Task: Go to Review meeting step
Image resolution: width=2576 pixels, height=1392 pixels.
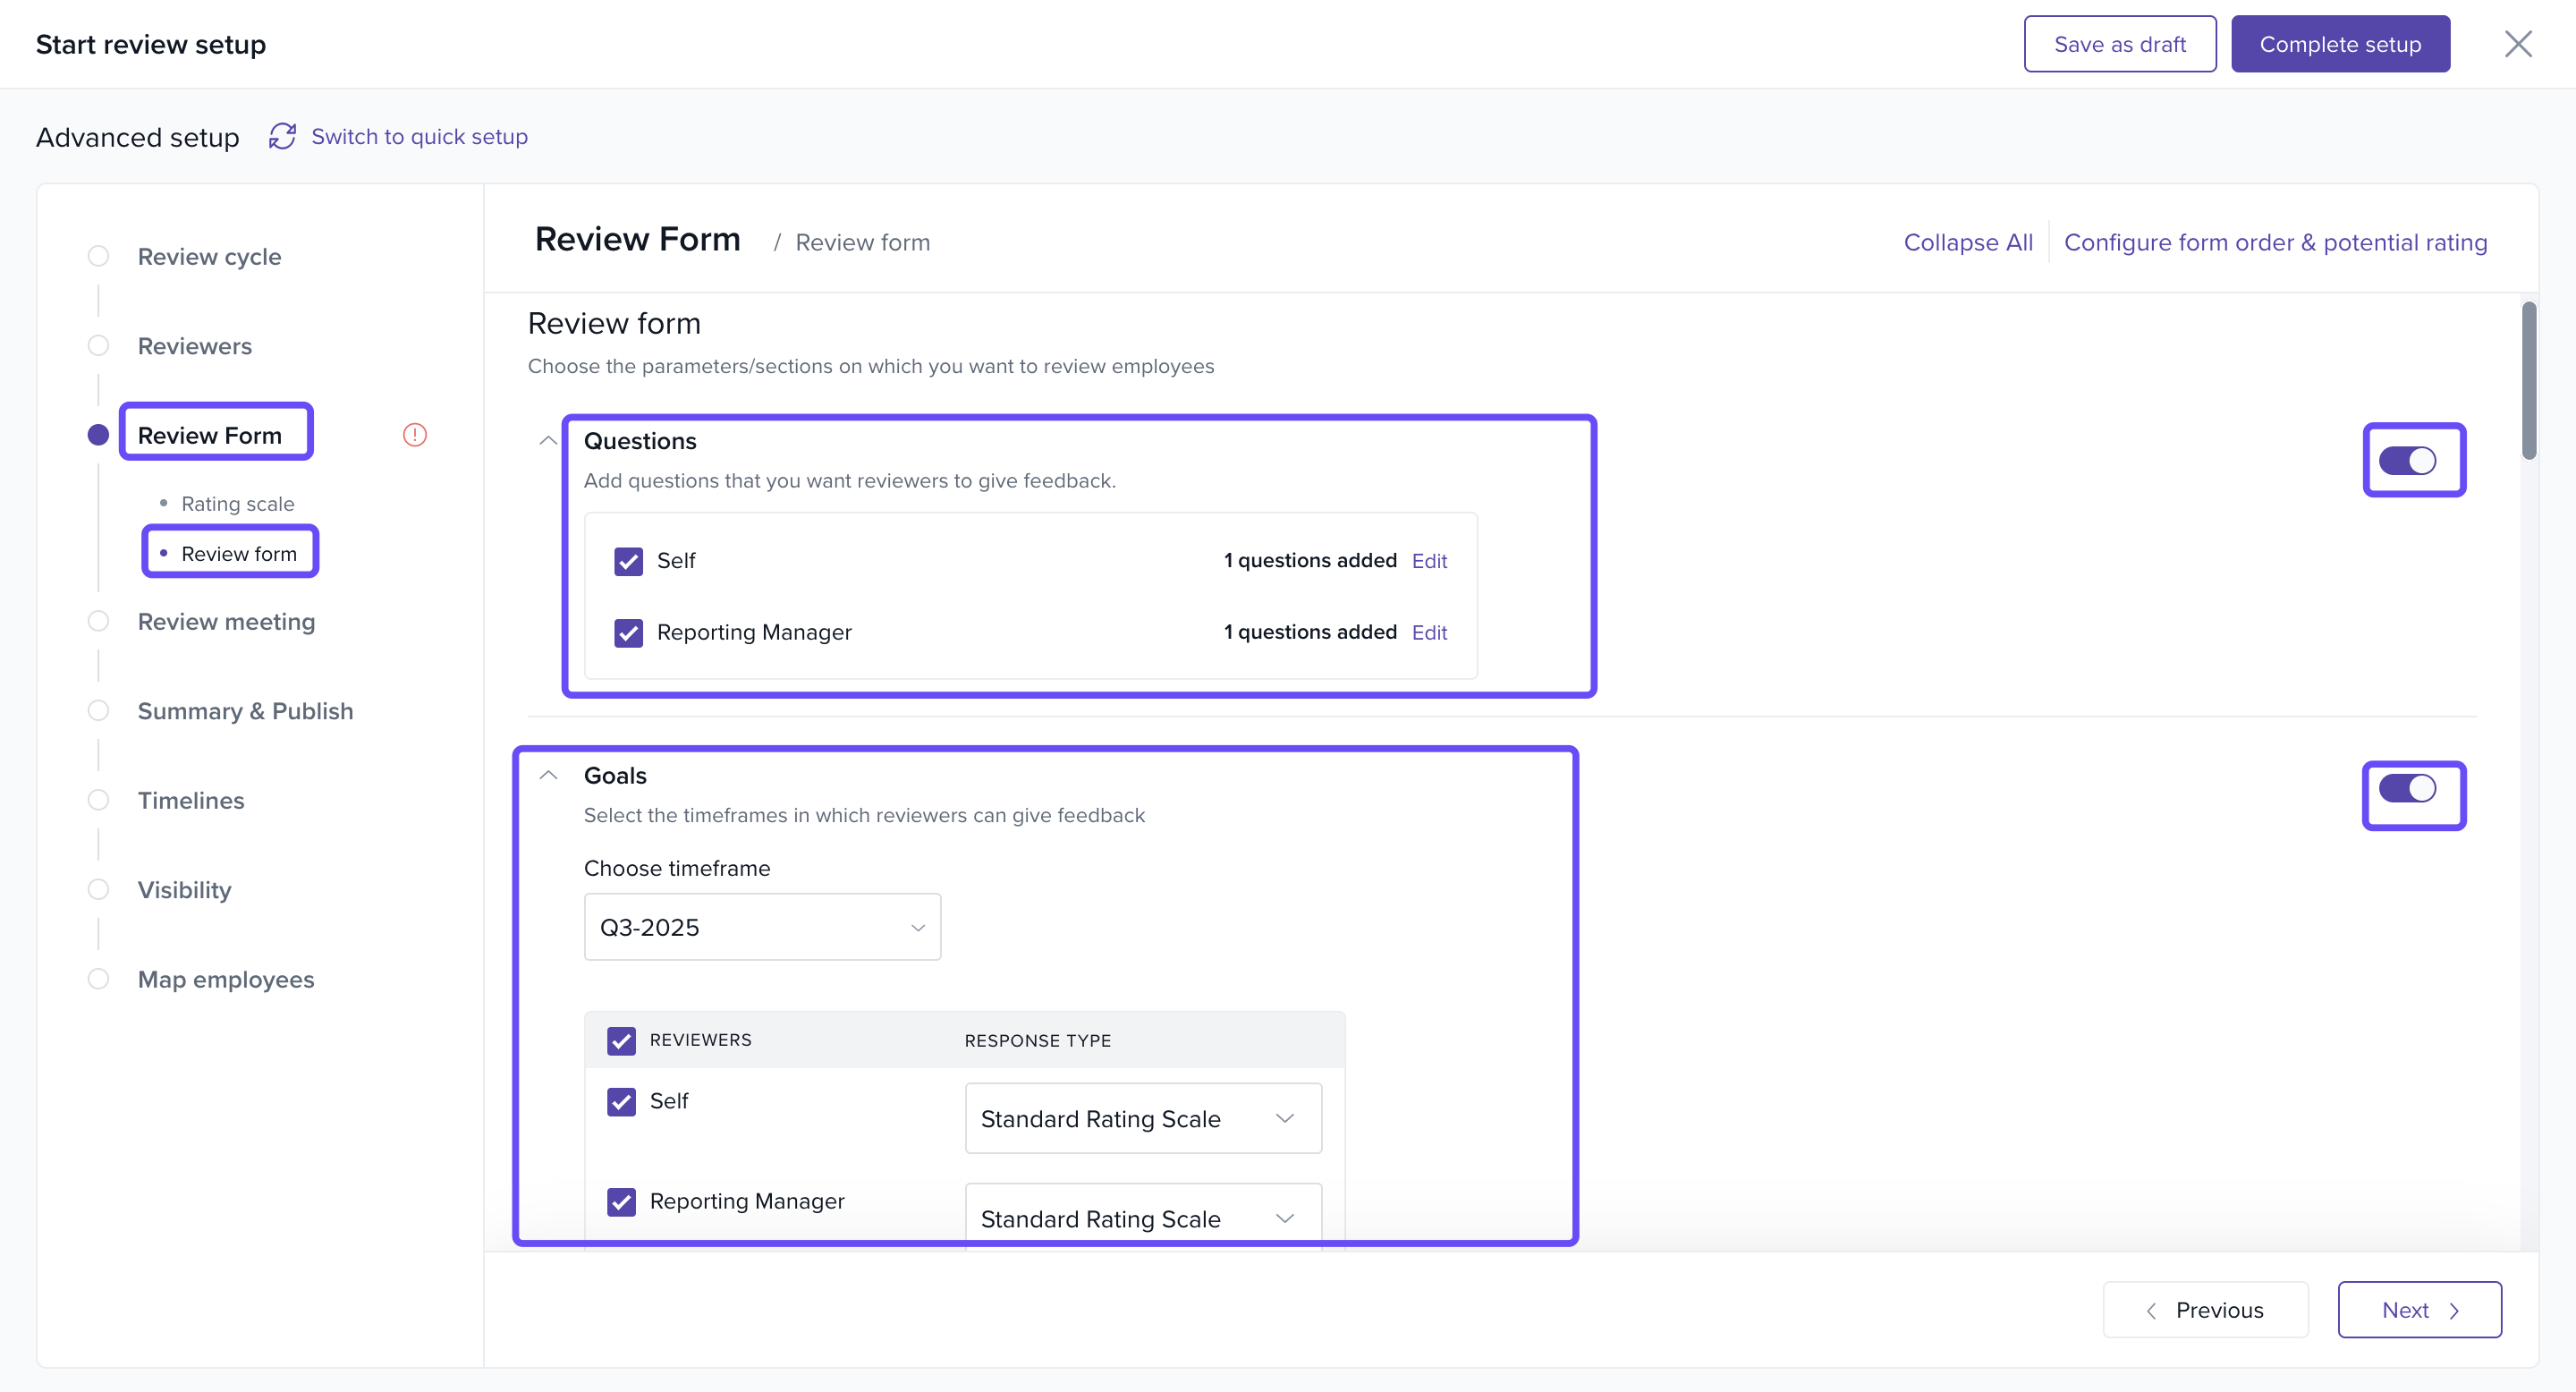Action: tap(226, 621)
